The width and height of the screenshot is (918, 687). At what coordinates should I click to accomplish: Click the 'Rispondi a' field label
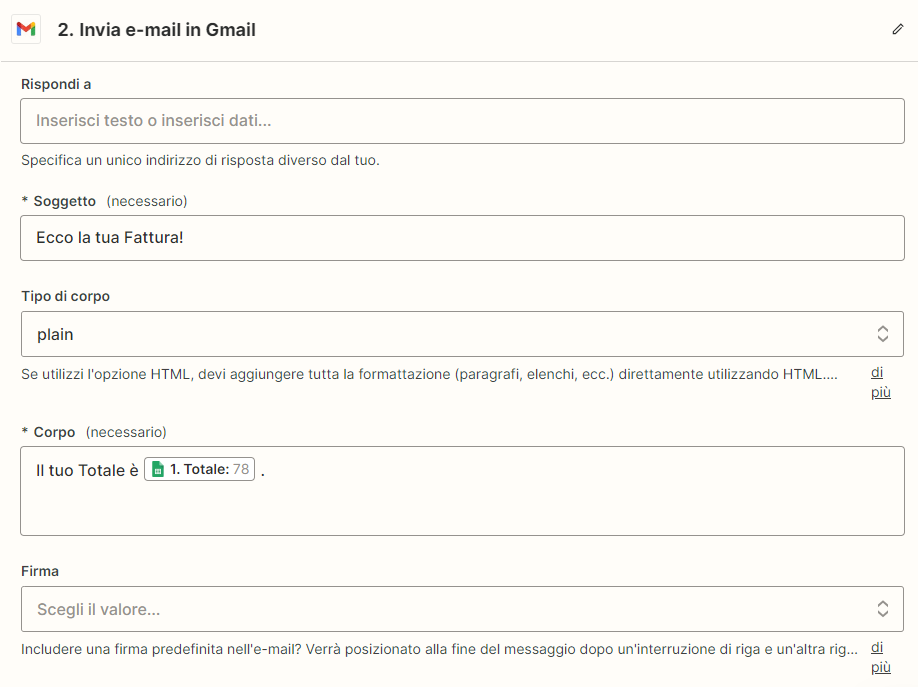click(56, 84)
